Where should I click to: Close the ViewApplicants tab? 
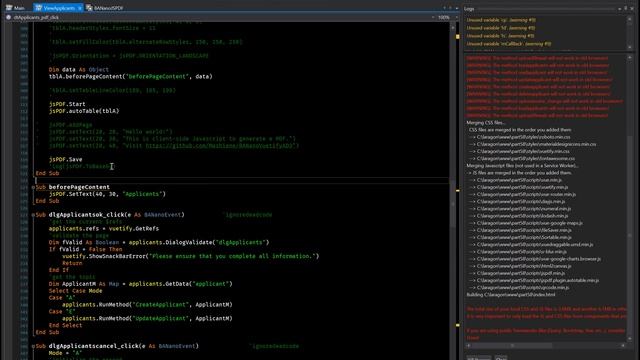[80, 8]
